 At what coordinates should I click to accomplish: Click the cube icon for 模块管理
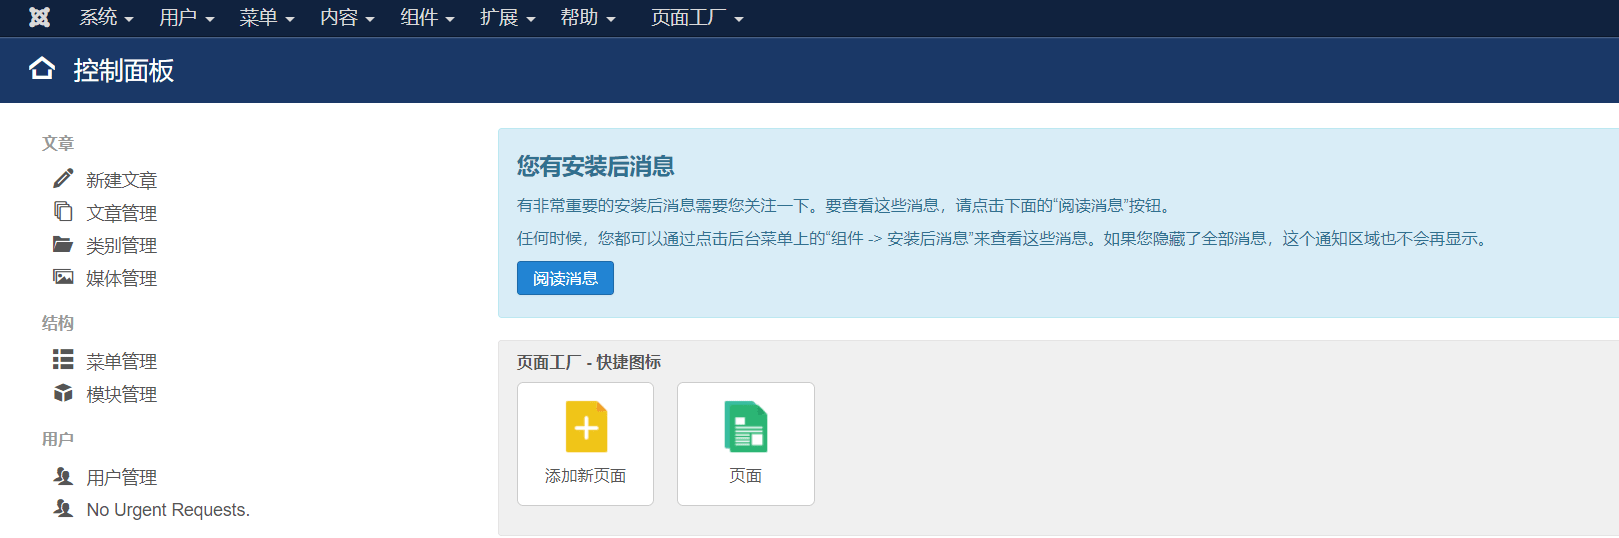(63, 393)
